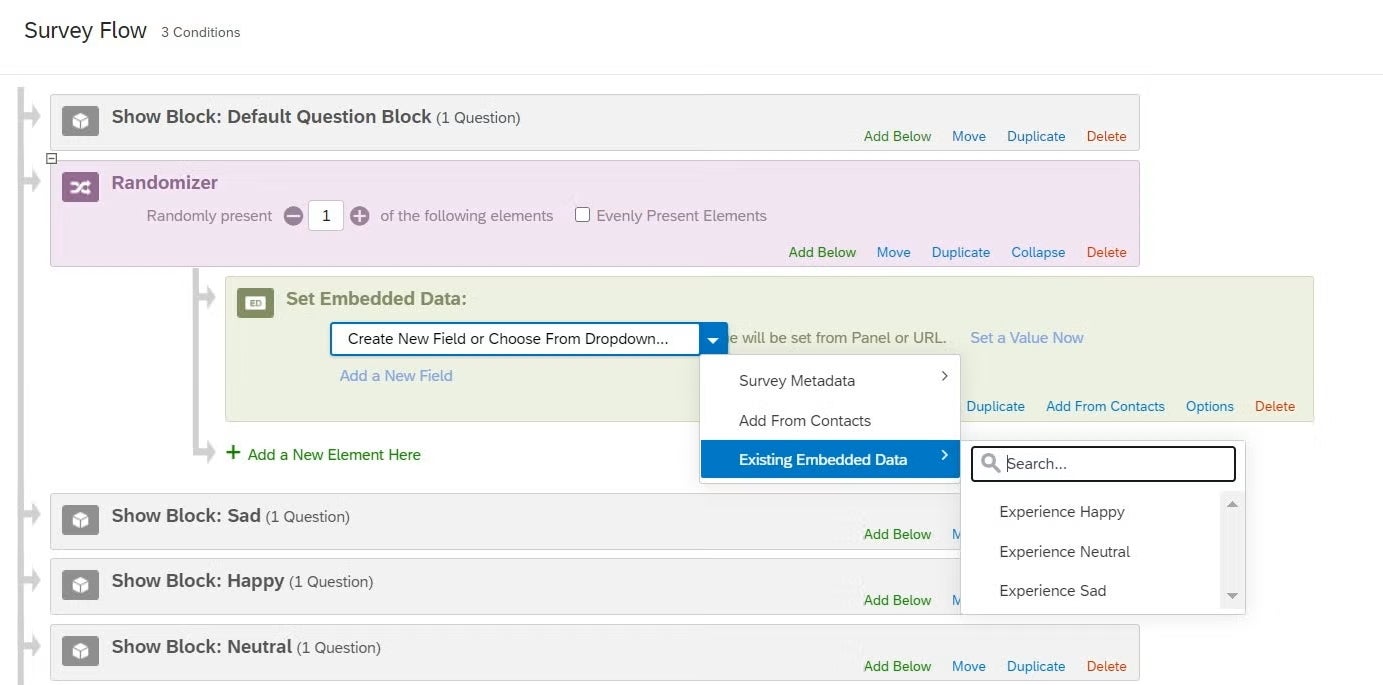Delete the Randomizer element
1383x685 pixels.
(1106, 252)
